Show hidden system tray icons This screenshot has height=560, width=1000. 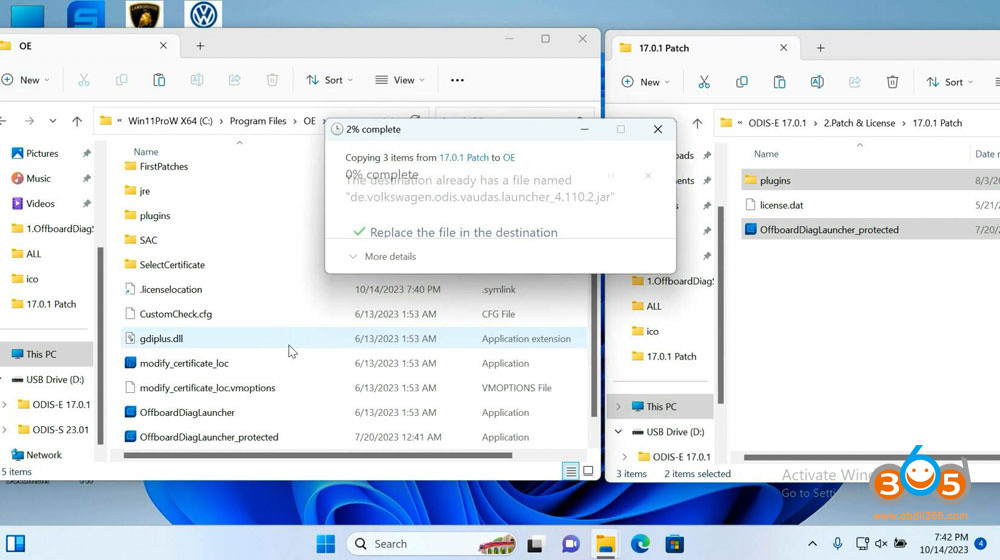812,544
